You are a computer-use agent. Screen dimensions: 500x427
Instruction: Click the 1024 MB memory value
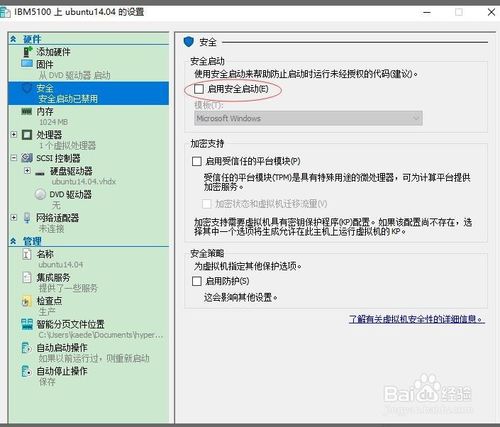pos(53,122)
